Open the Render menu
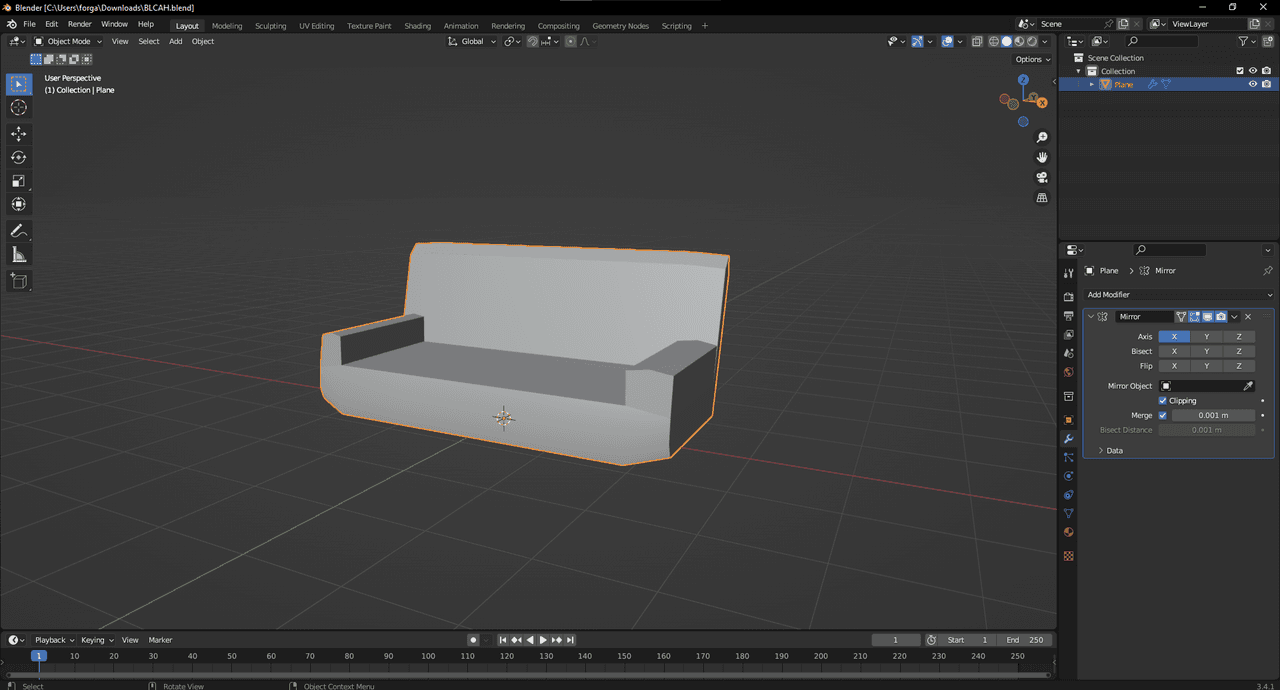The image size is (1280, 690). point(79,24)
